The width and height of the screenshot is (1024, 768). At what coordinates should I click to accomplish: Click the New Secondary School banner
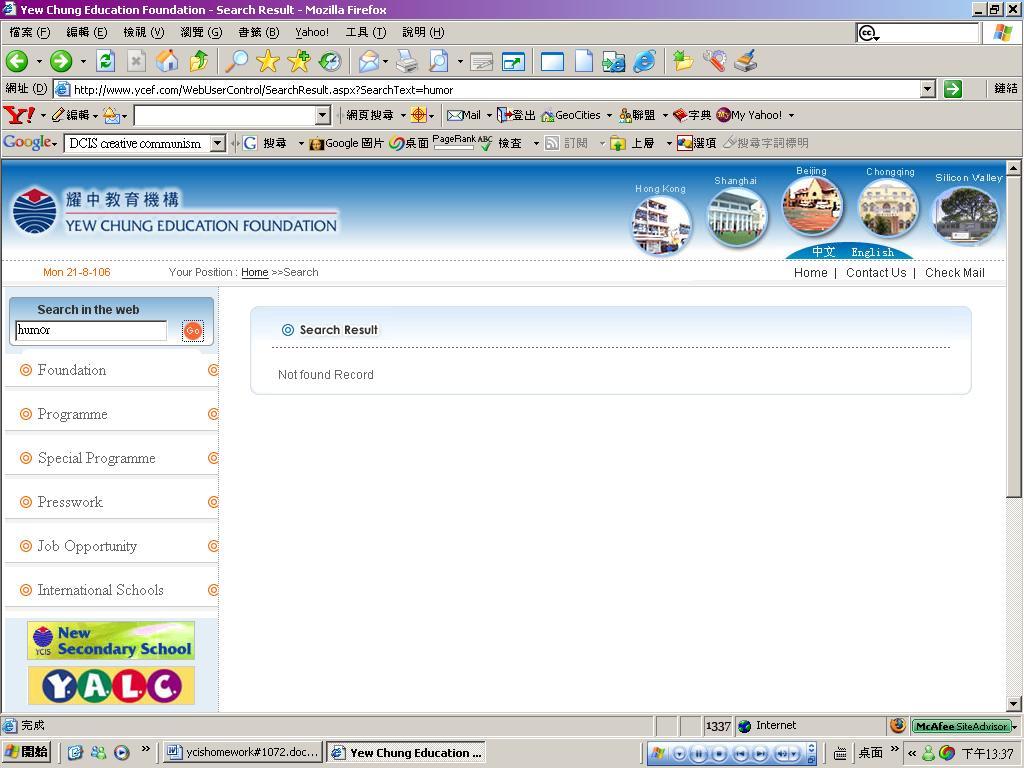pyautogui.click(x=111, y=641)
